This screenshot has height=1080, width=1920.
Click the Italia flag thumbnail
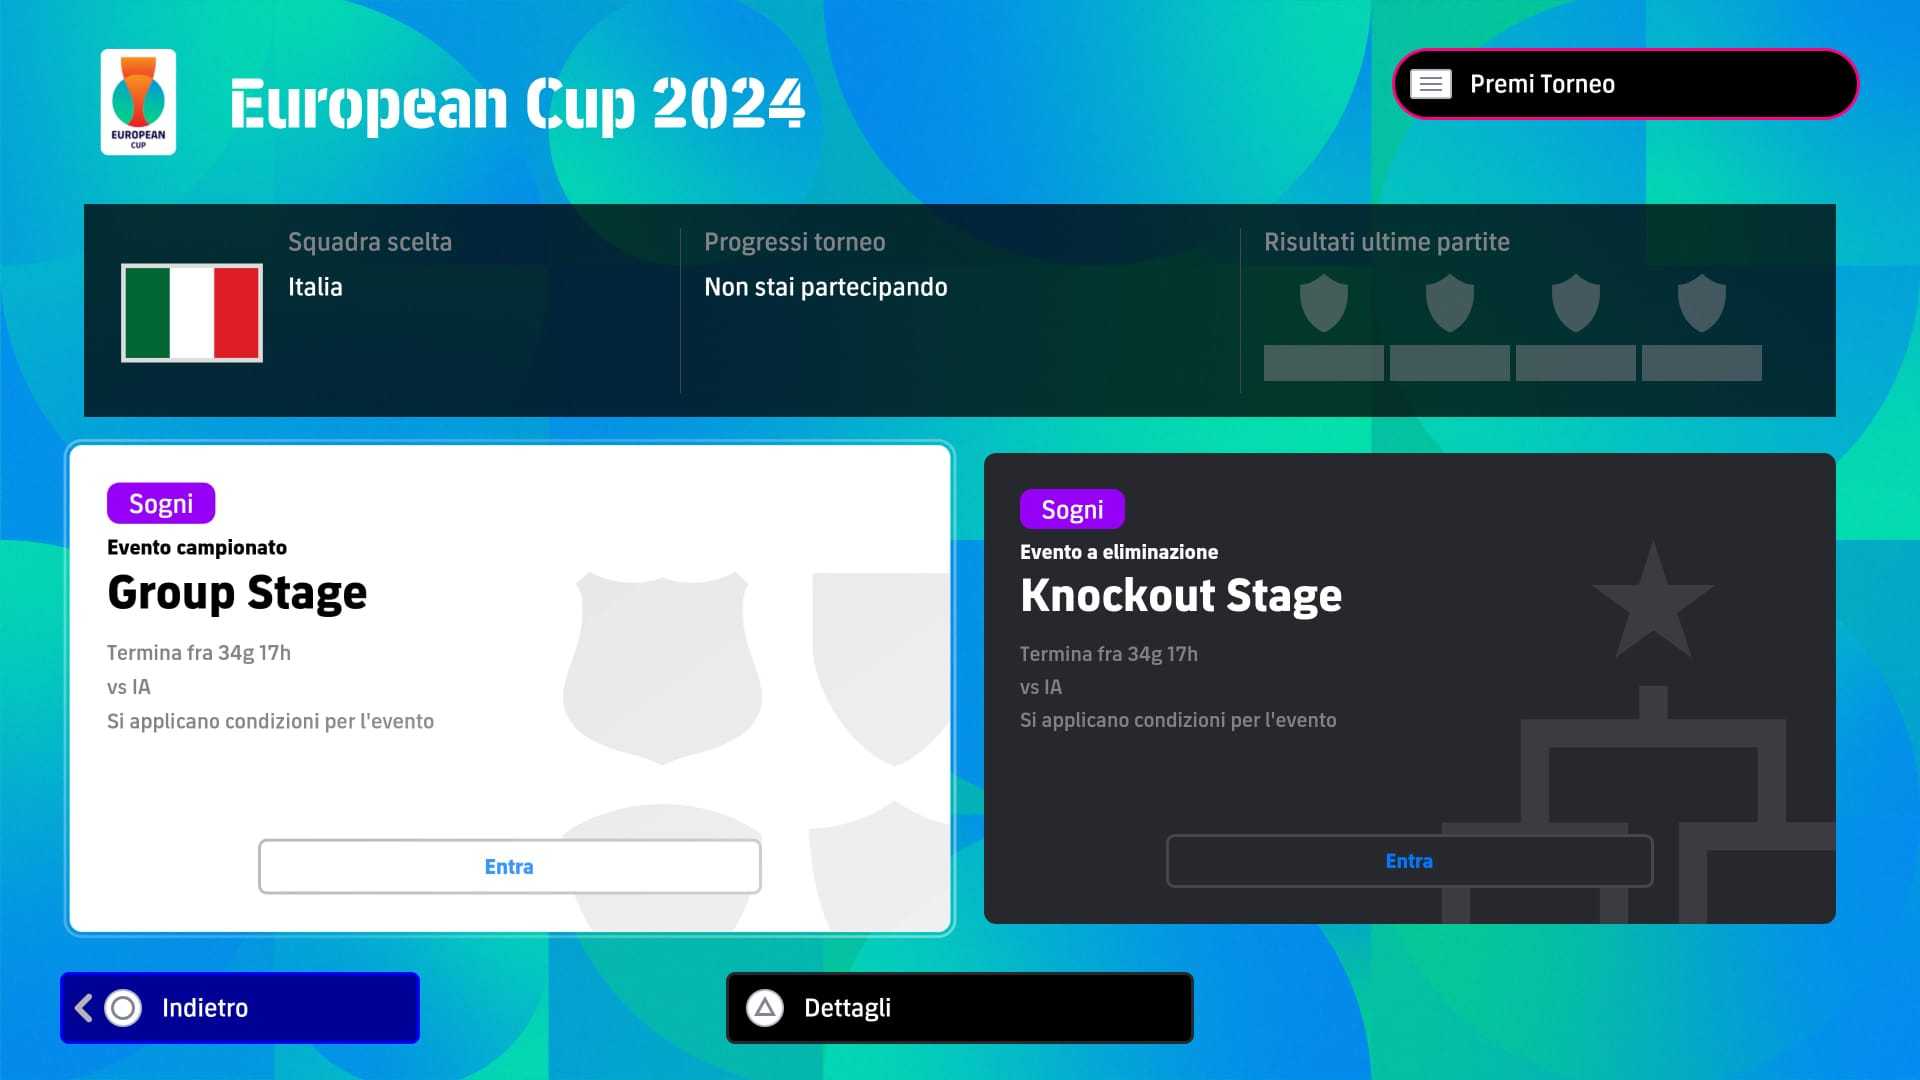point(192,312)
